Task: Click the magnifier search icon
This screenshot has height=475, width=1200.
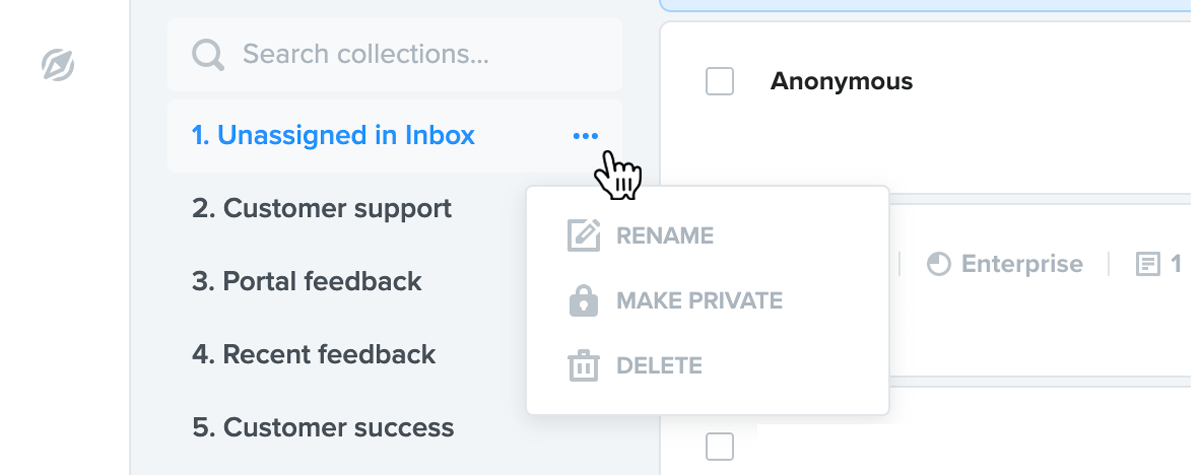Action: pyautogui.click(x=208, y=55)
